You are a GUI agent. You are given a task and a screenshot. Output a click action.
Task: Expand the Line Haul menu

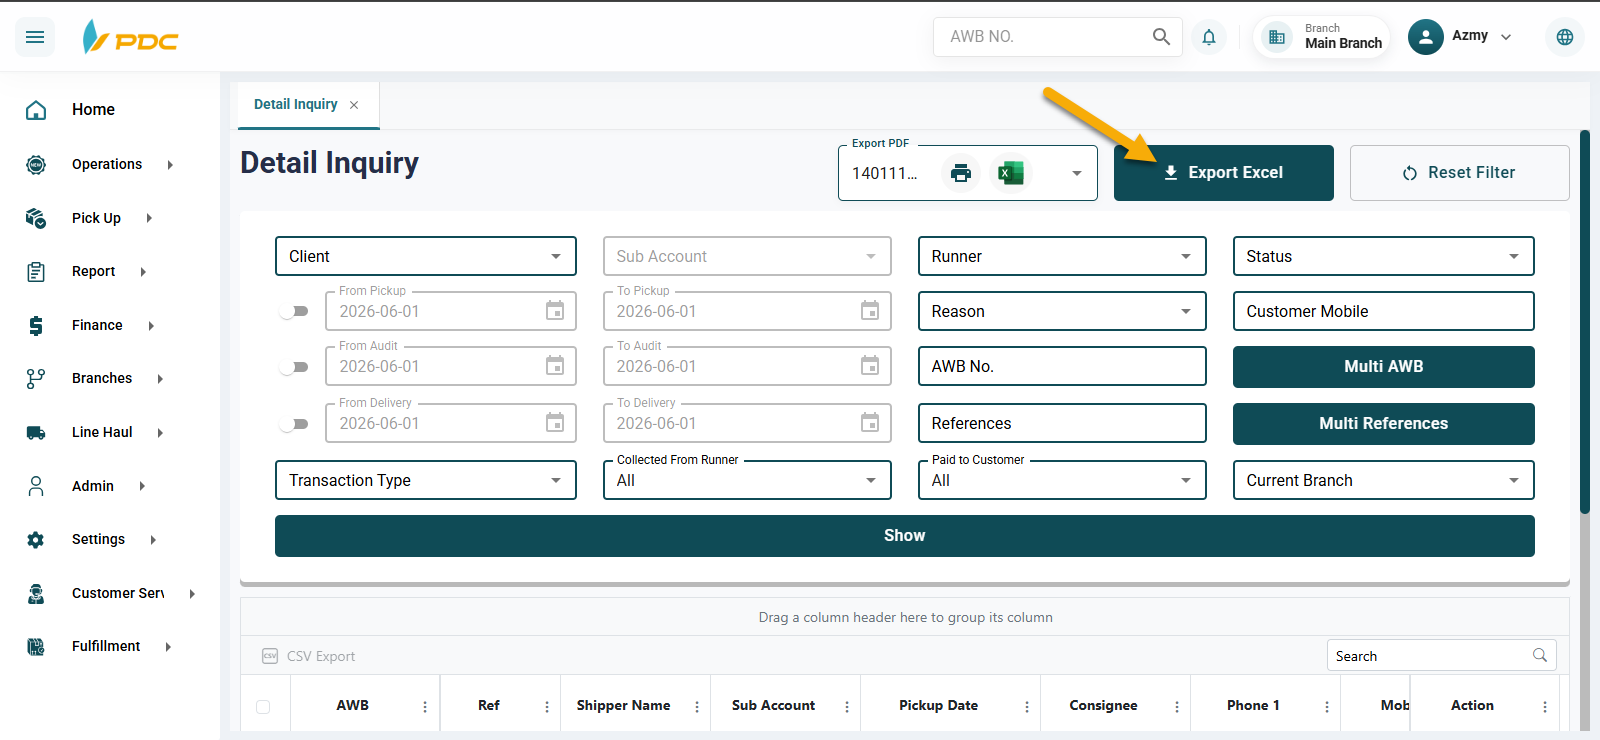point(160,433)
